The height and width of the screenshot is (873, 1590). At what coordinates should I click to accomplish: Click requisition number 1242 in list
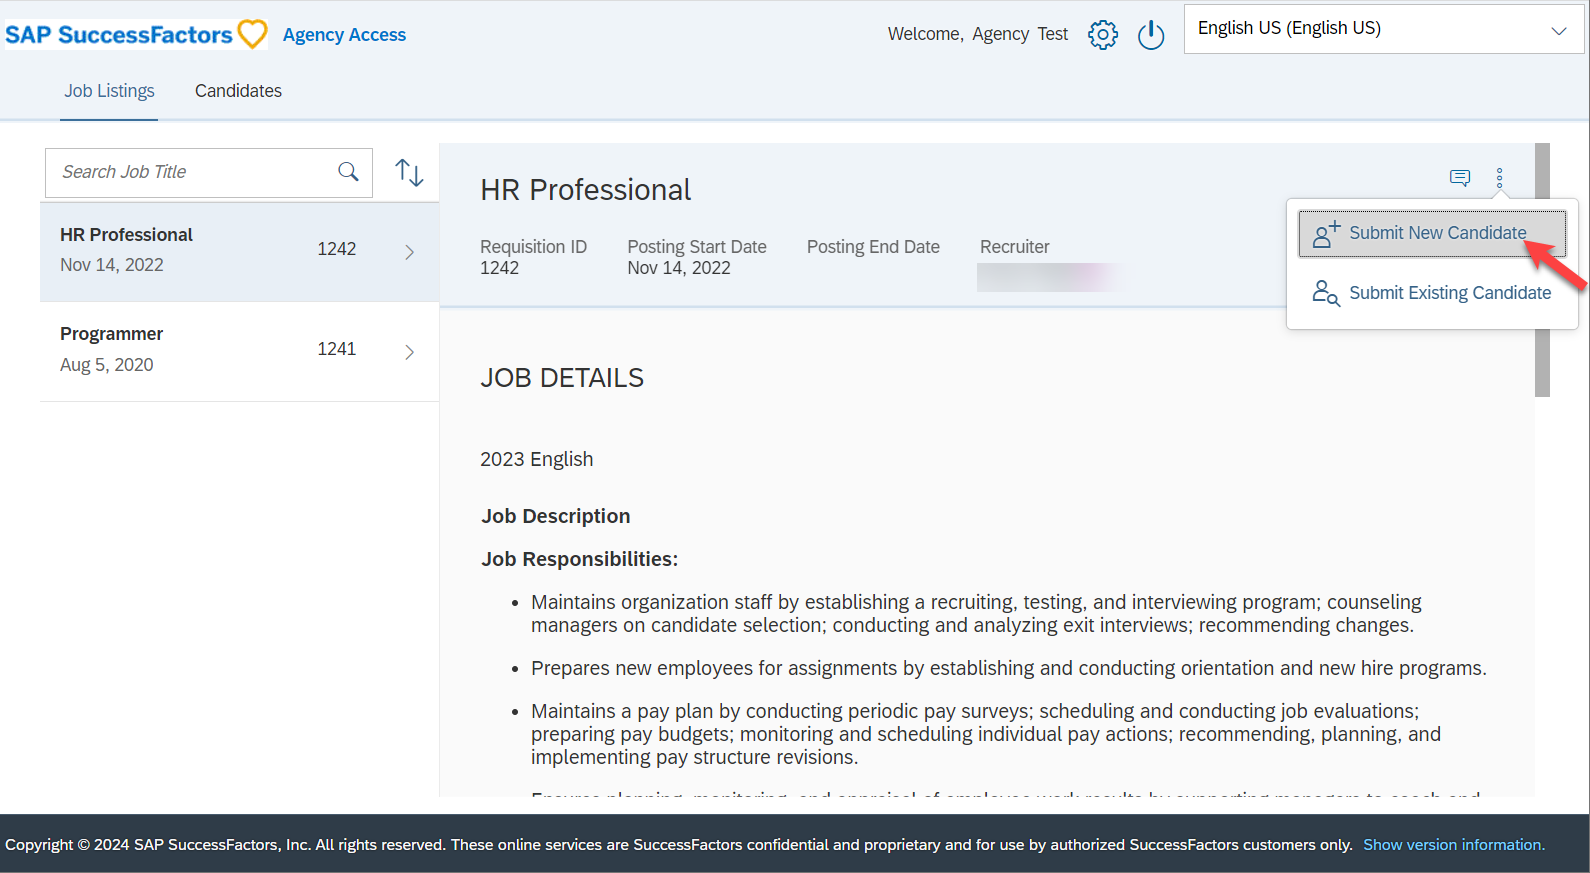pos(337,249)
